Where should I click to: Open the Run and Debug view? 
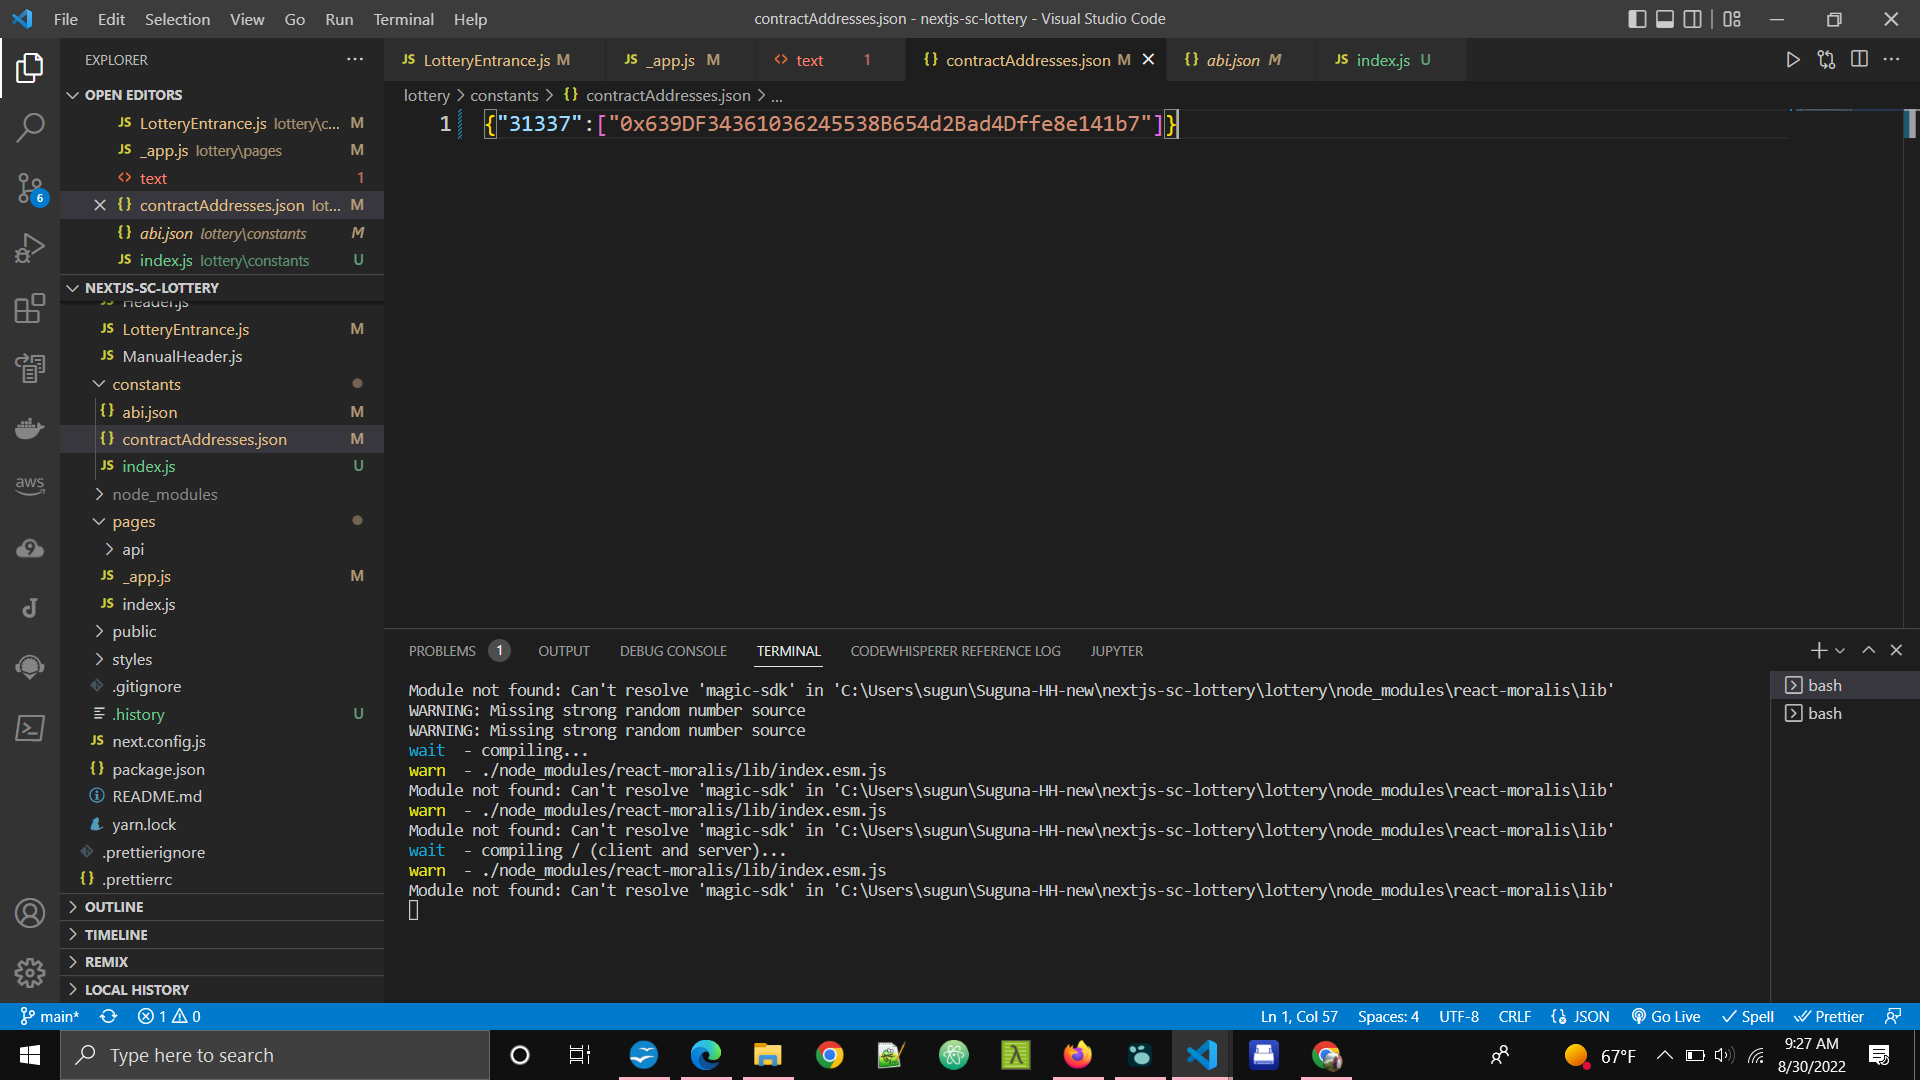tap(29, 247)
